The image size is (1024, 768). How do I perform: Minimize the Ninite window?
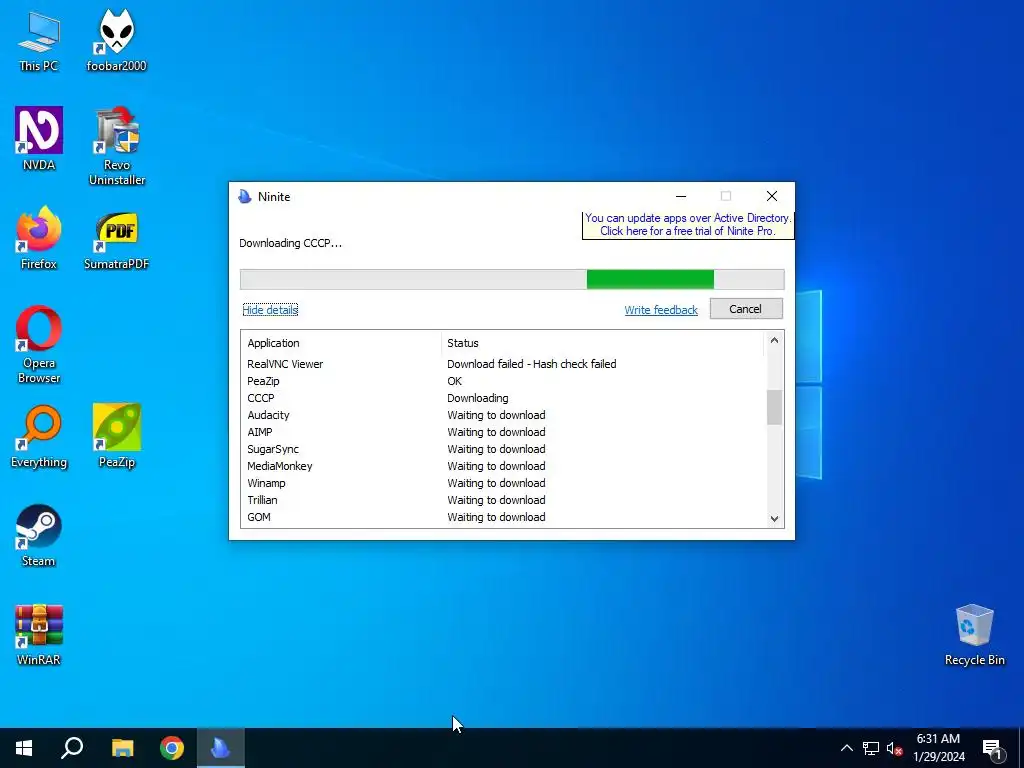[681, 196]
